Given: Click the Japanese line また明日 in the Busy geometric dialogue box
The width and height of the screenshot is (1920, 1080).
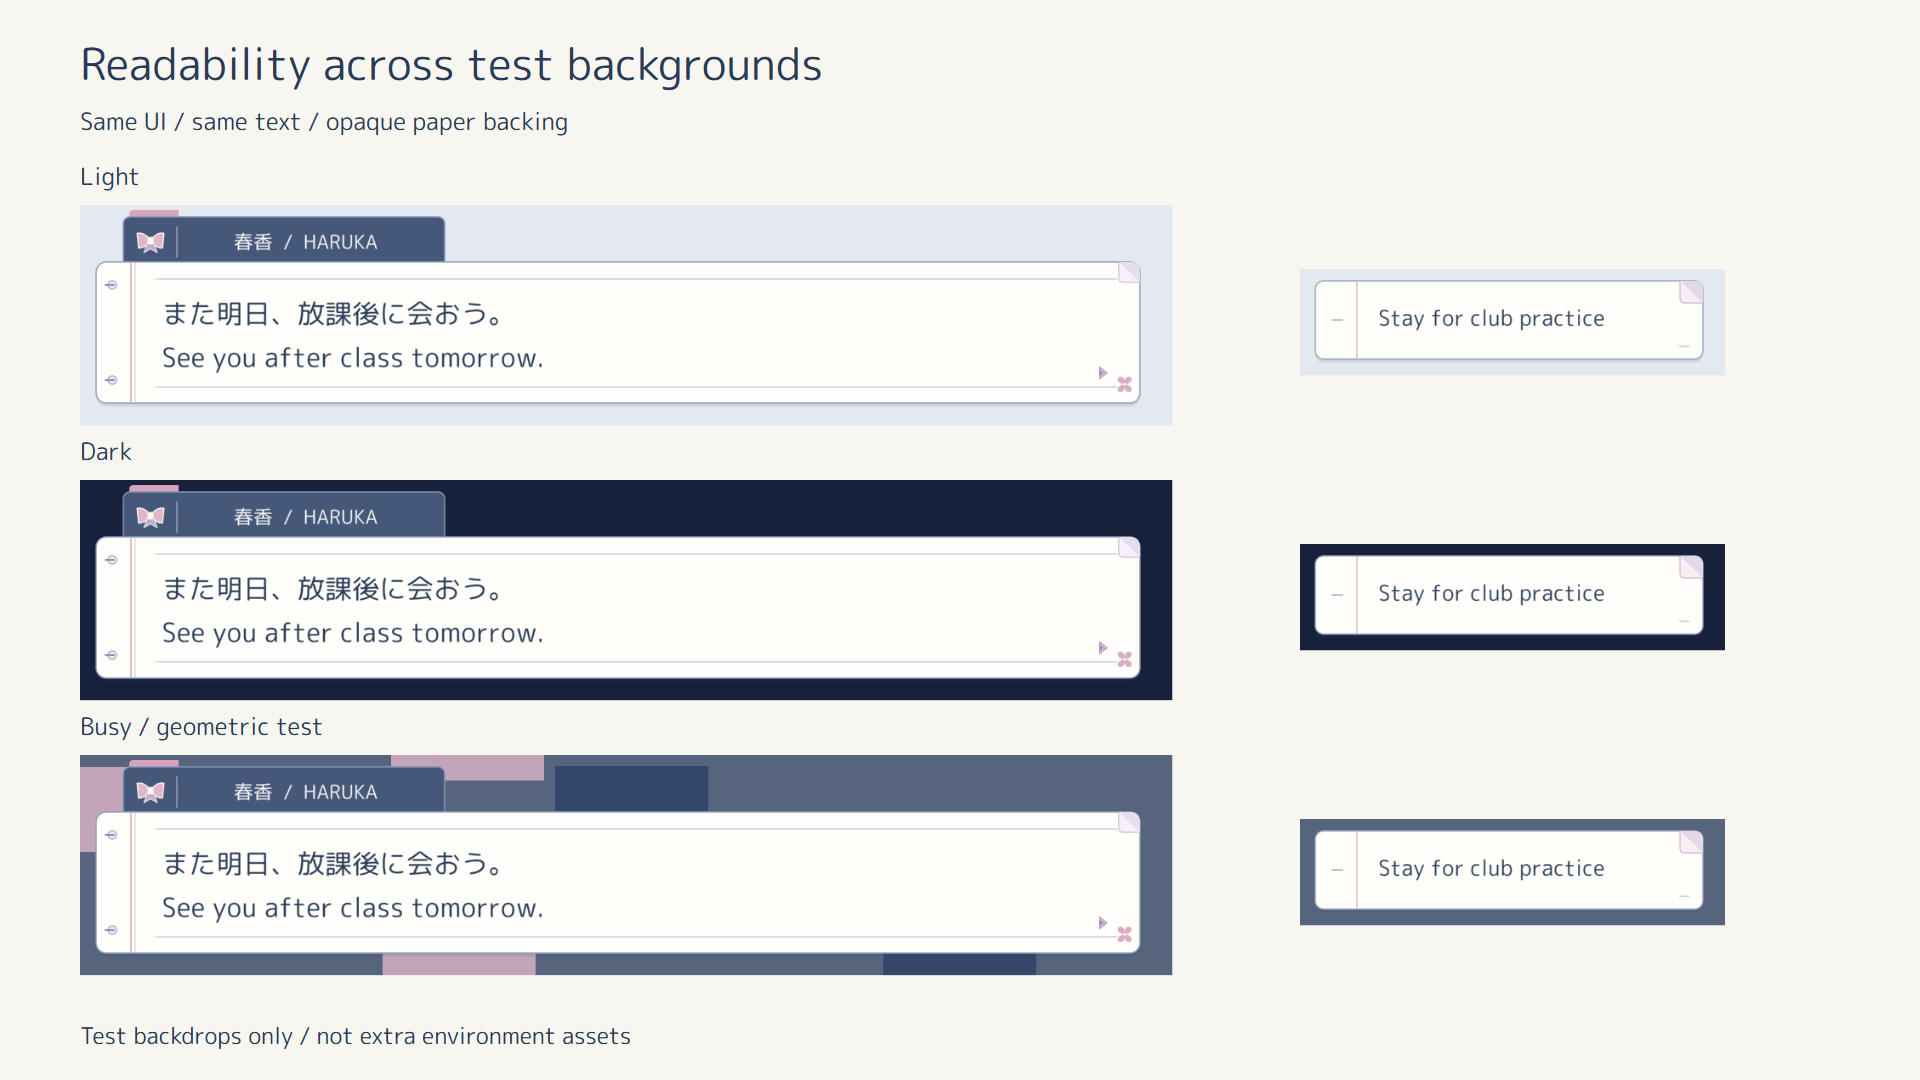Looking at the screenshot, I should (x=333, y=864).
